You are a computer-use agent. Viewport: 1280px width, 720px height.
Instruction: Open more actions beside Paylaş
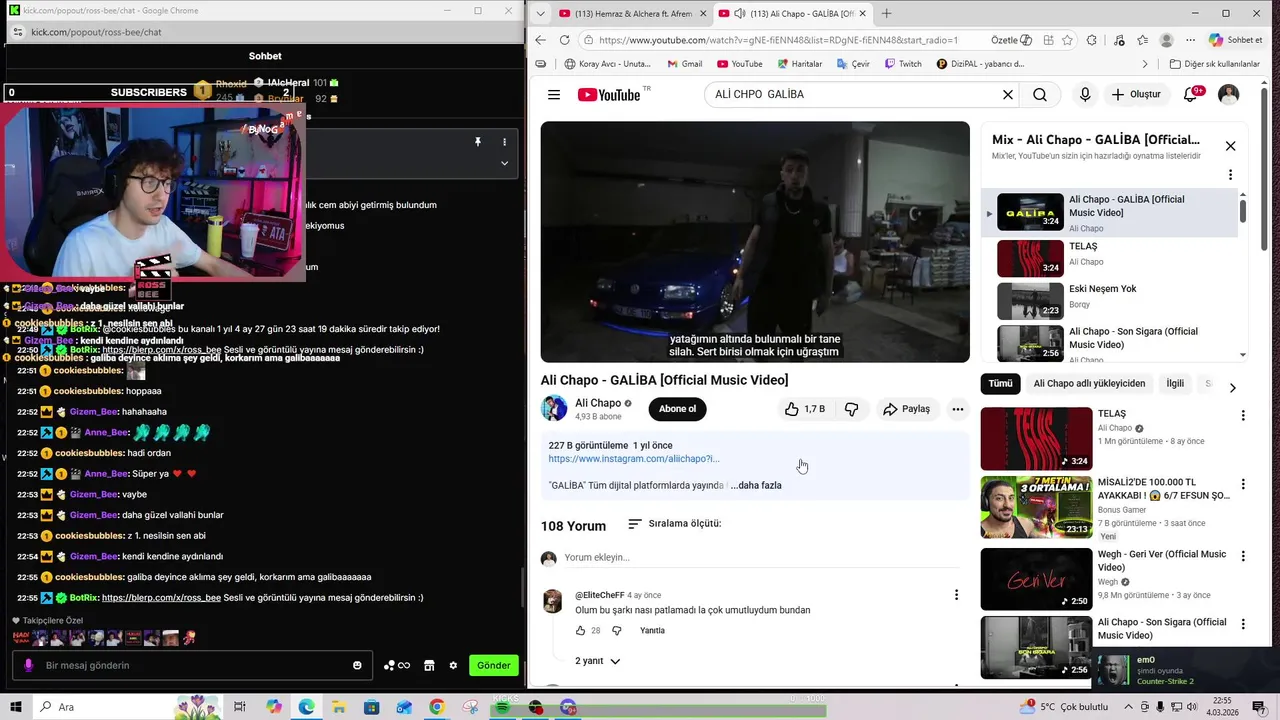[x=957, y=409]
